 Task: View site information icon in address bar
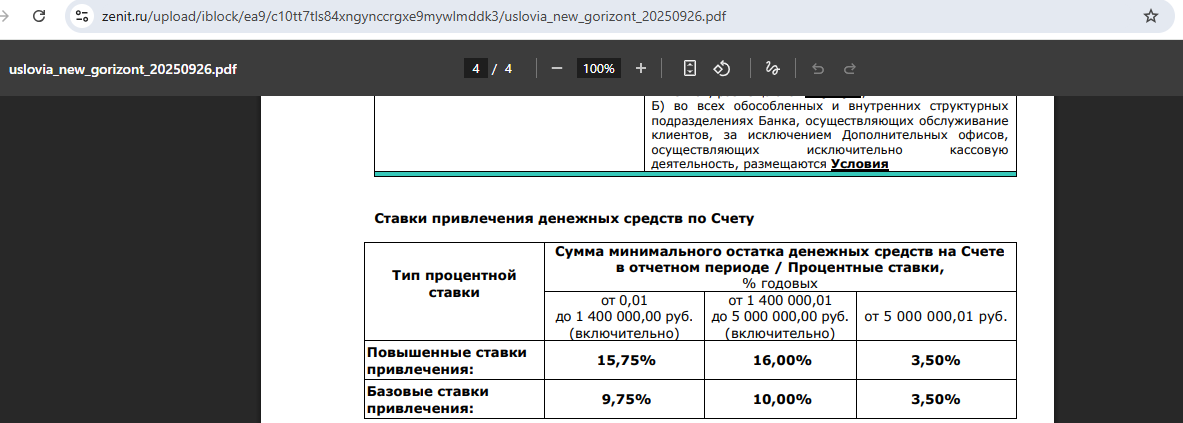click(83, 16)
